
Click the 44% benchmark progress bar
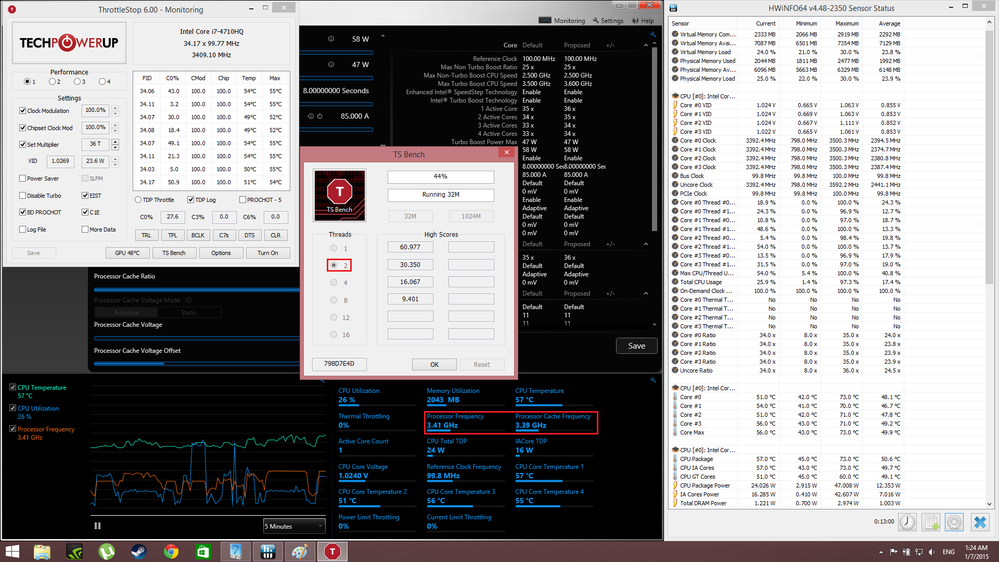(440, 177)
